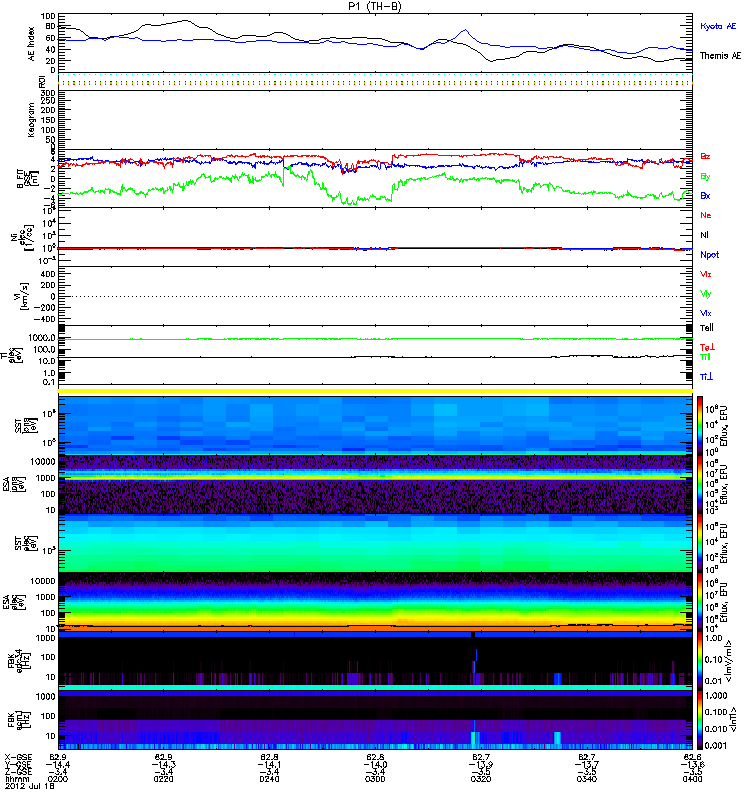Click the Vi axis tick '-400'

tap(44, 319)
